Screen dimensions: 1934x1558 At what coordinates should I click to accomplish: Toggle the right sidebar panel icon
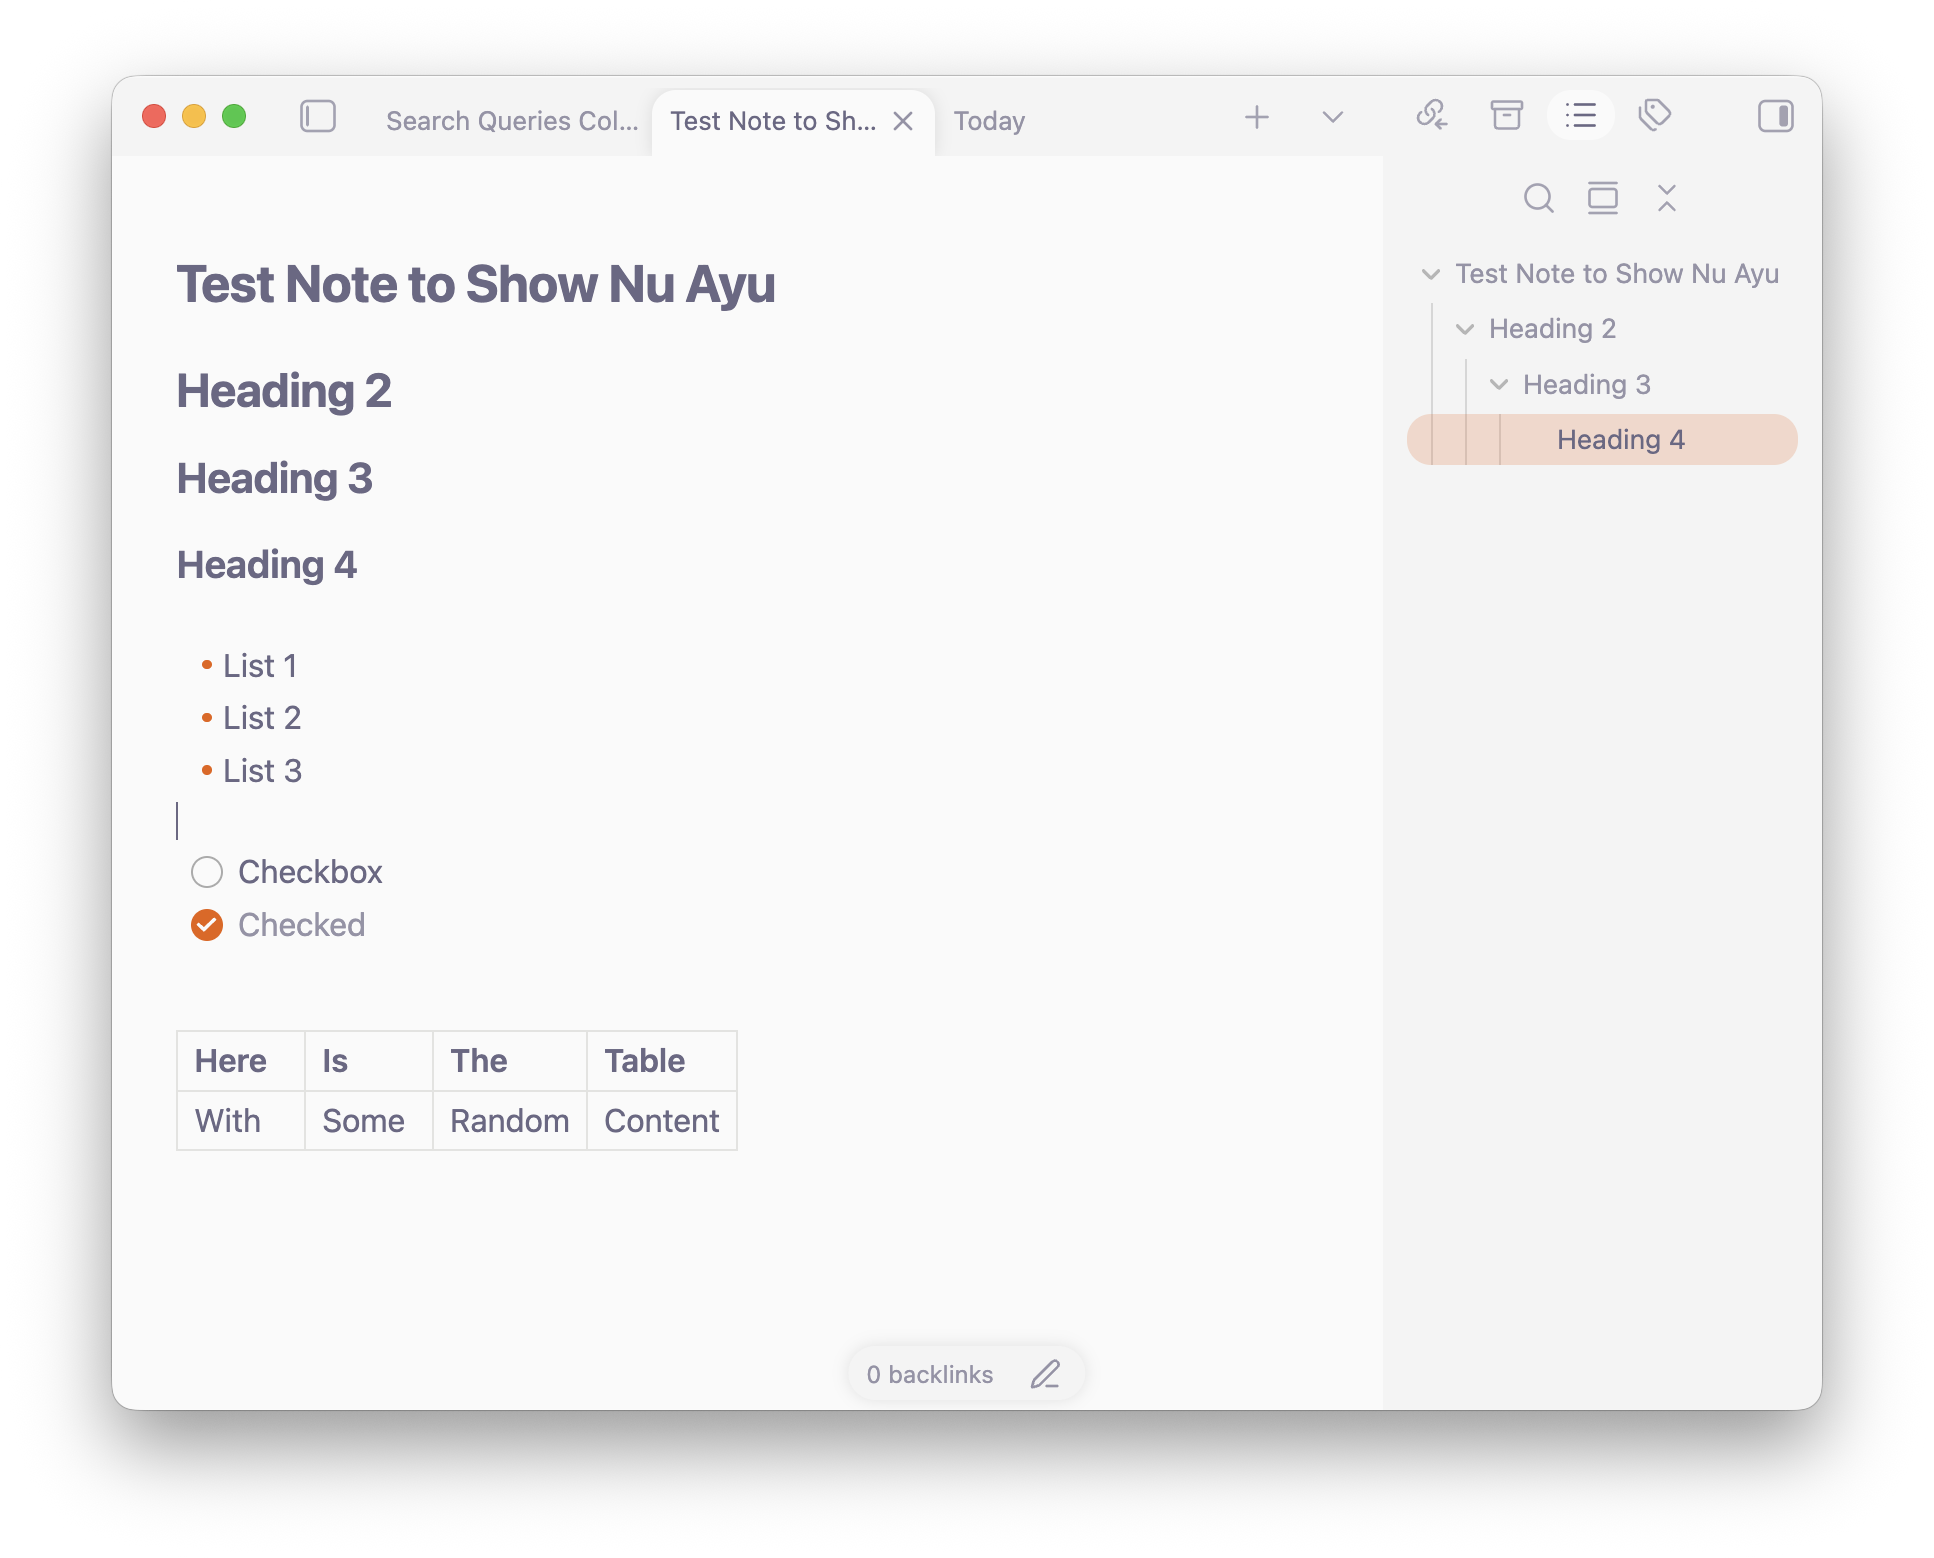(1776, 116)
